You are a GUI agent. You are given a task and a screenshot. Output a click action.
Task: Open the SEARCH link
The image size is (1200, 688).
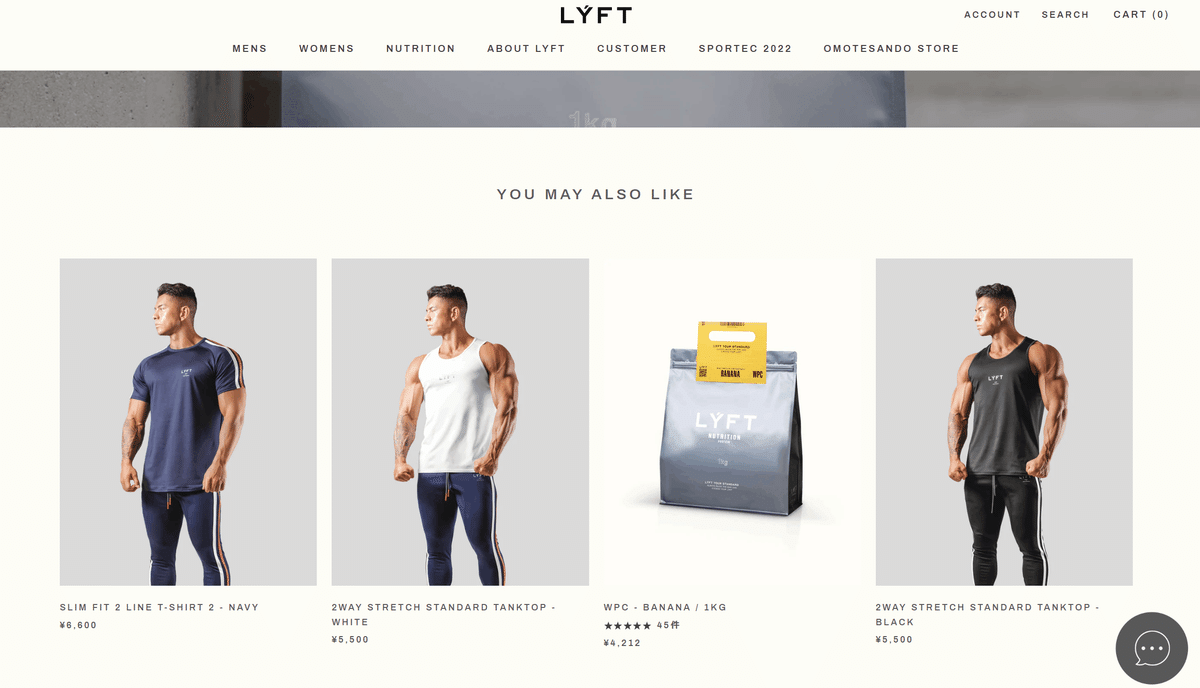click(x=1065, y=14)
